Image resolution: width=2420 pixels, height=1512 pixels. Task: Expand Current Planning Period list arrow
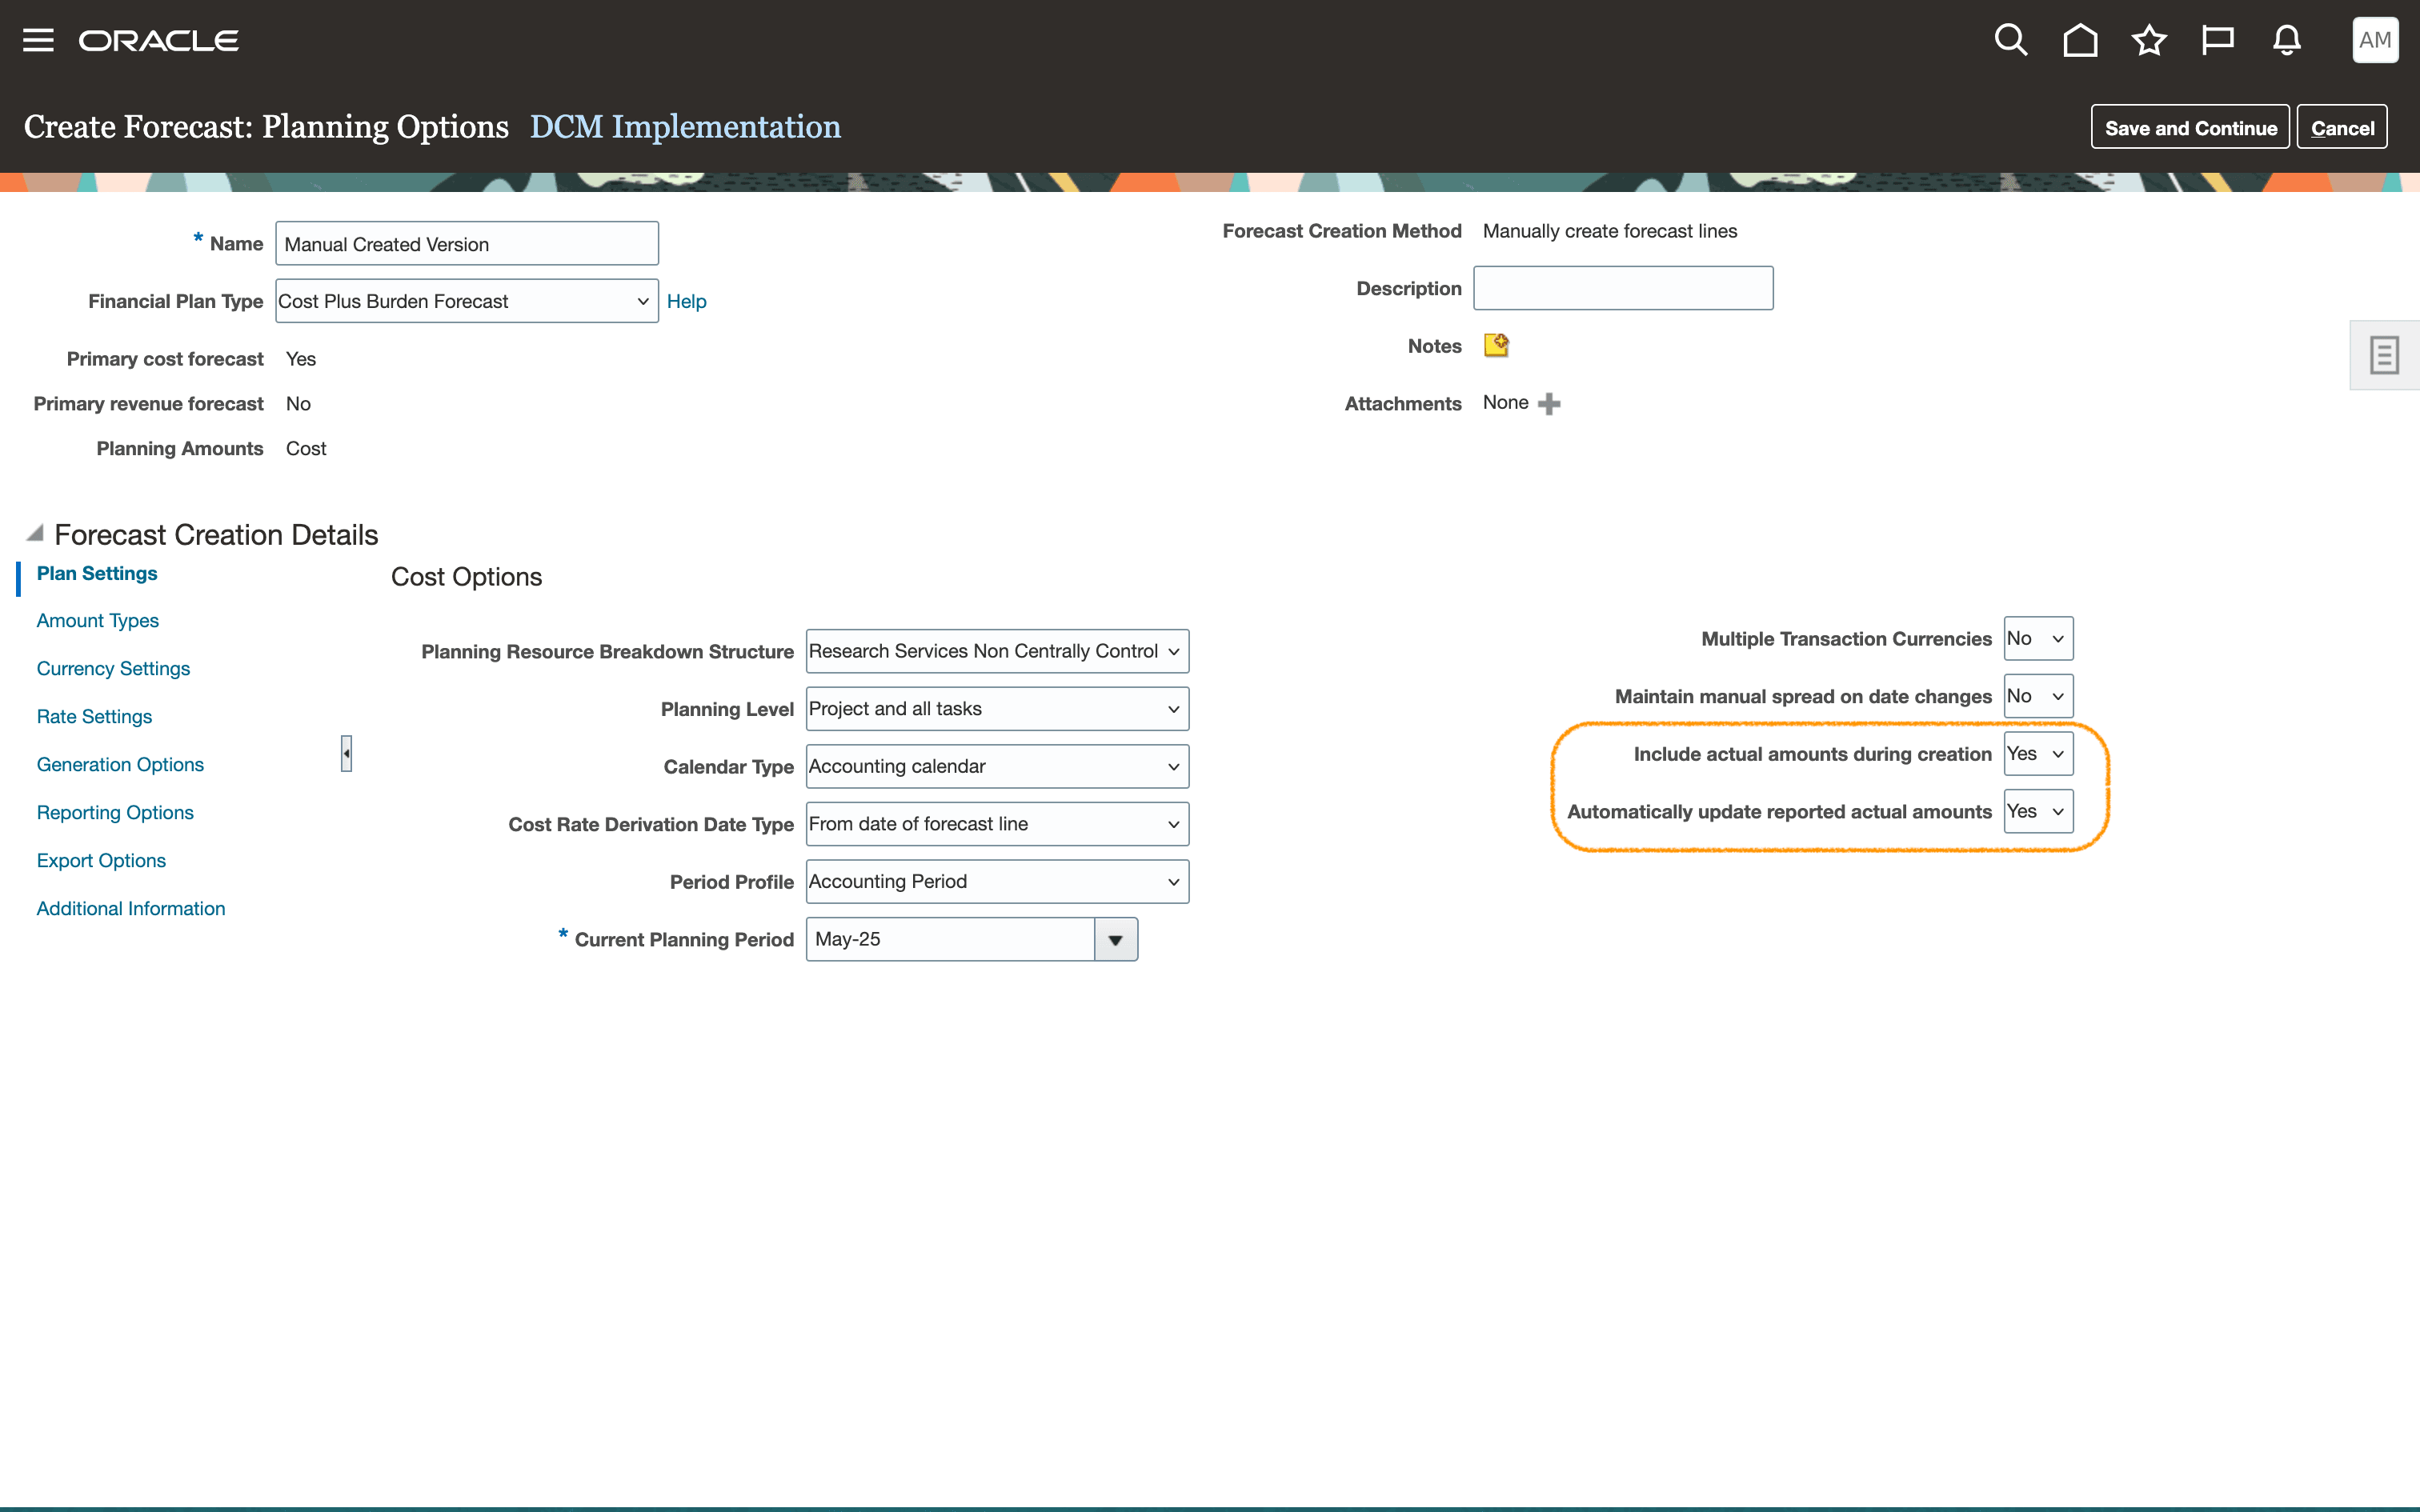1115,940
